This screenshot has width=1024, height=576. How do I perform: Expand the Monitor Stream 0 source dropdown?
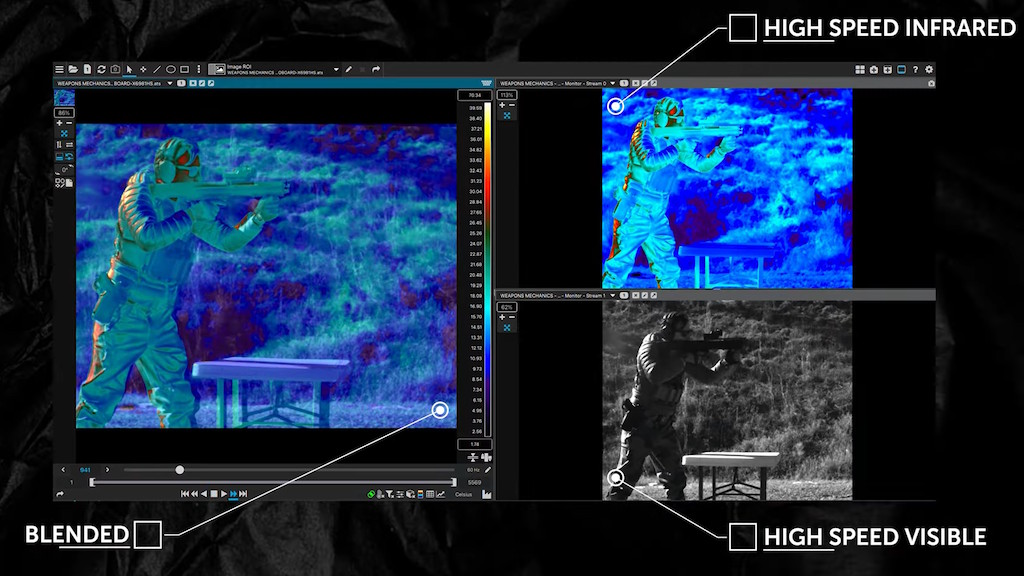point(613,84)
